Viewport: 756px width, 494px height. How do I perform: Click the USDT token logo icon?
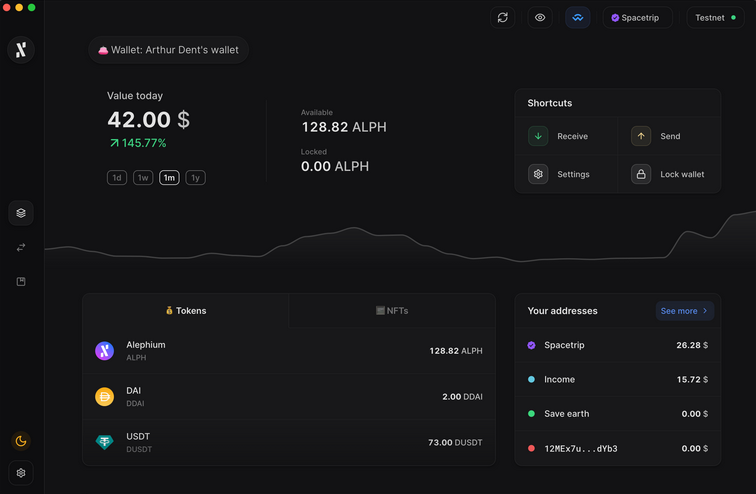click(105, 442)
